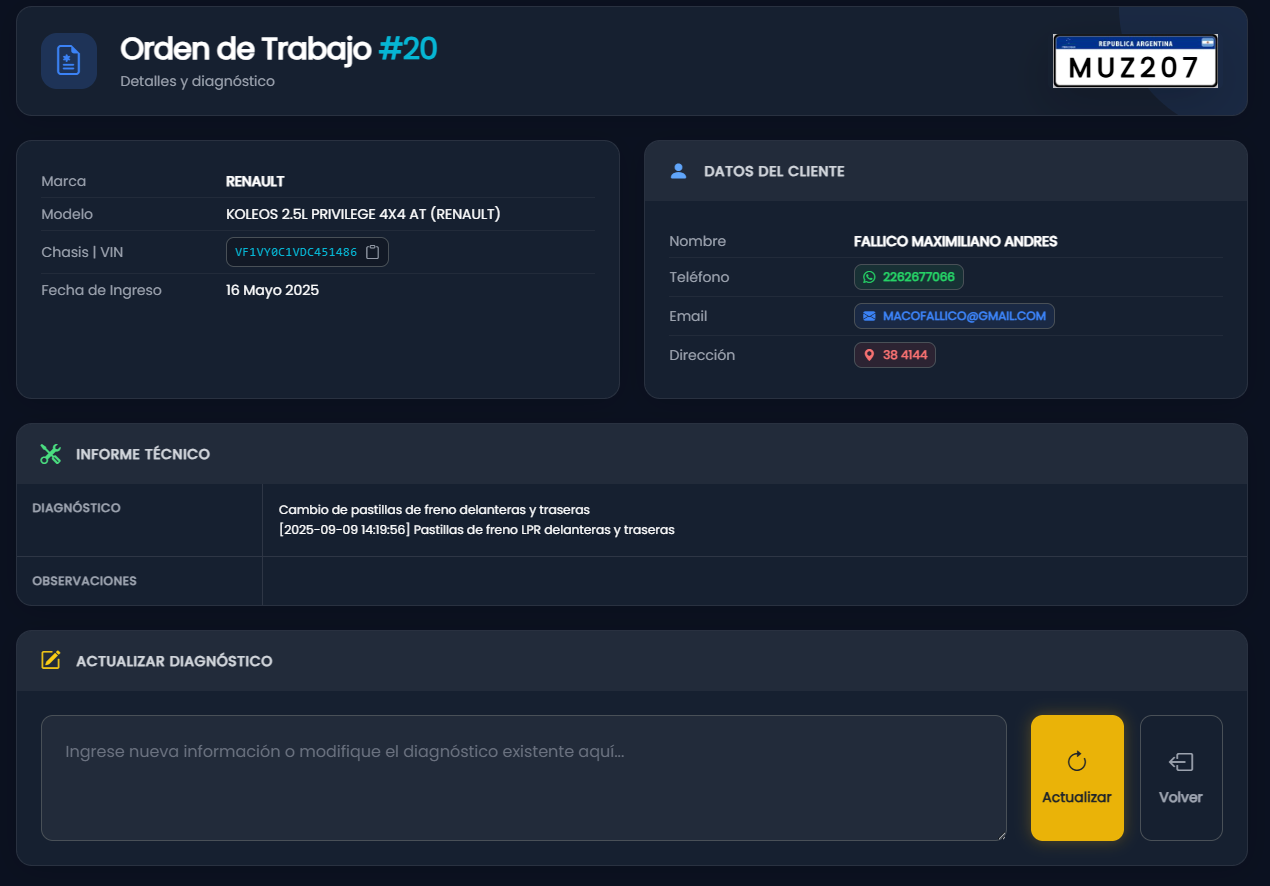Image resolution: width=1270 pixels, height=886 pixels.
Task: Click the location pin icon in address badge
Action: click(x=869, y=355)
